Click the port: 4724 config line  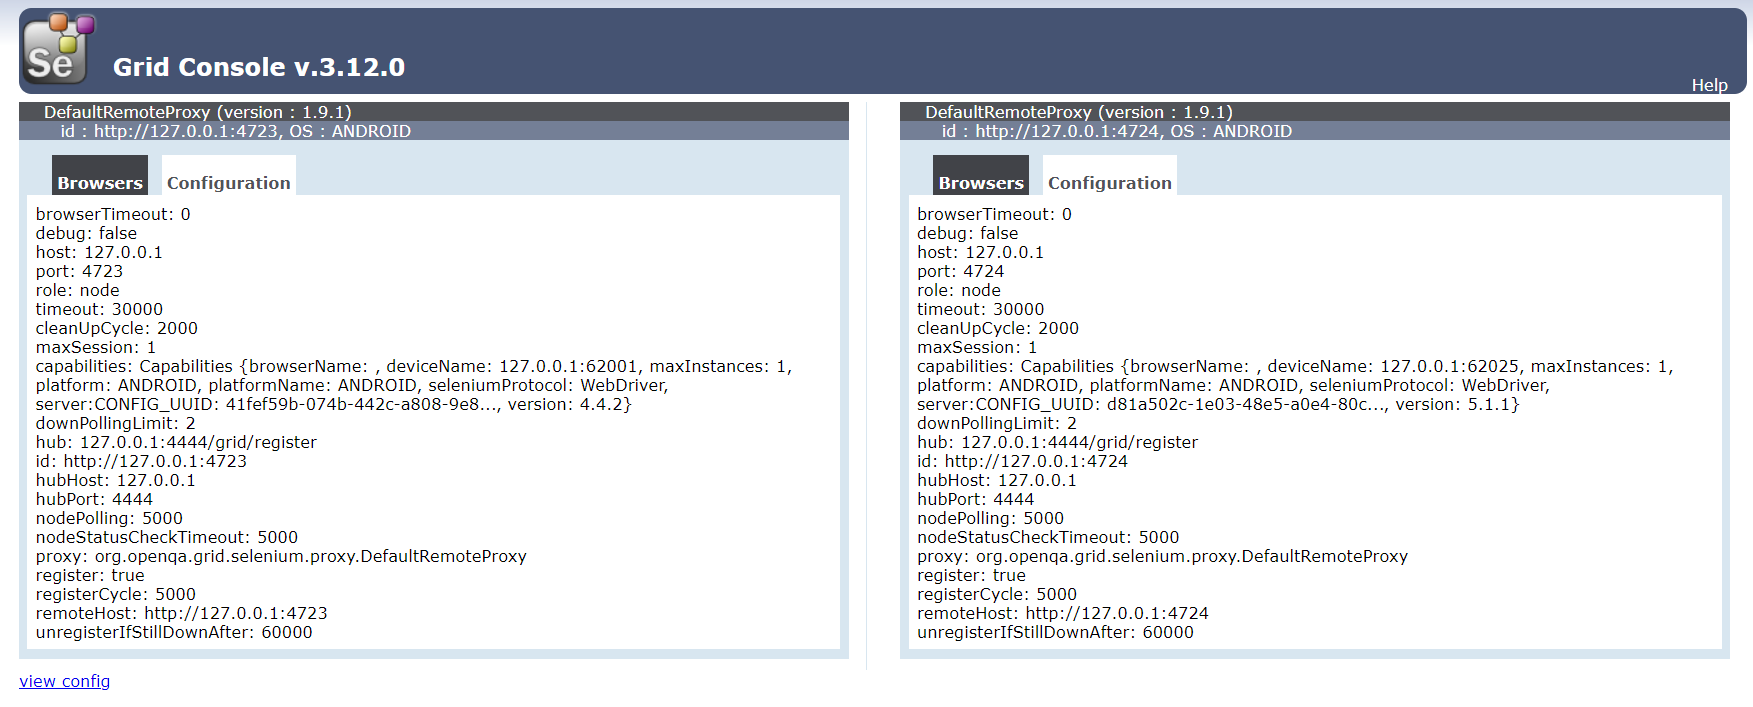point(960,271)
